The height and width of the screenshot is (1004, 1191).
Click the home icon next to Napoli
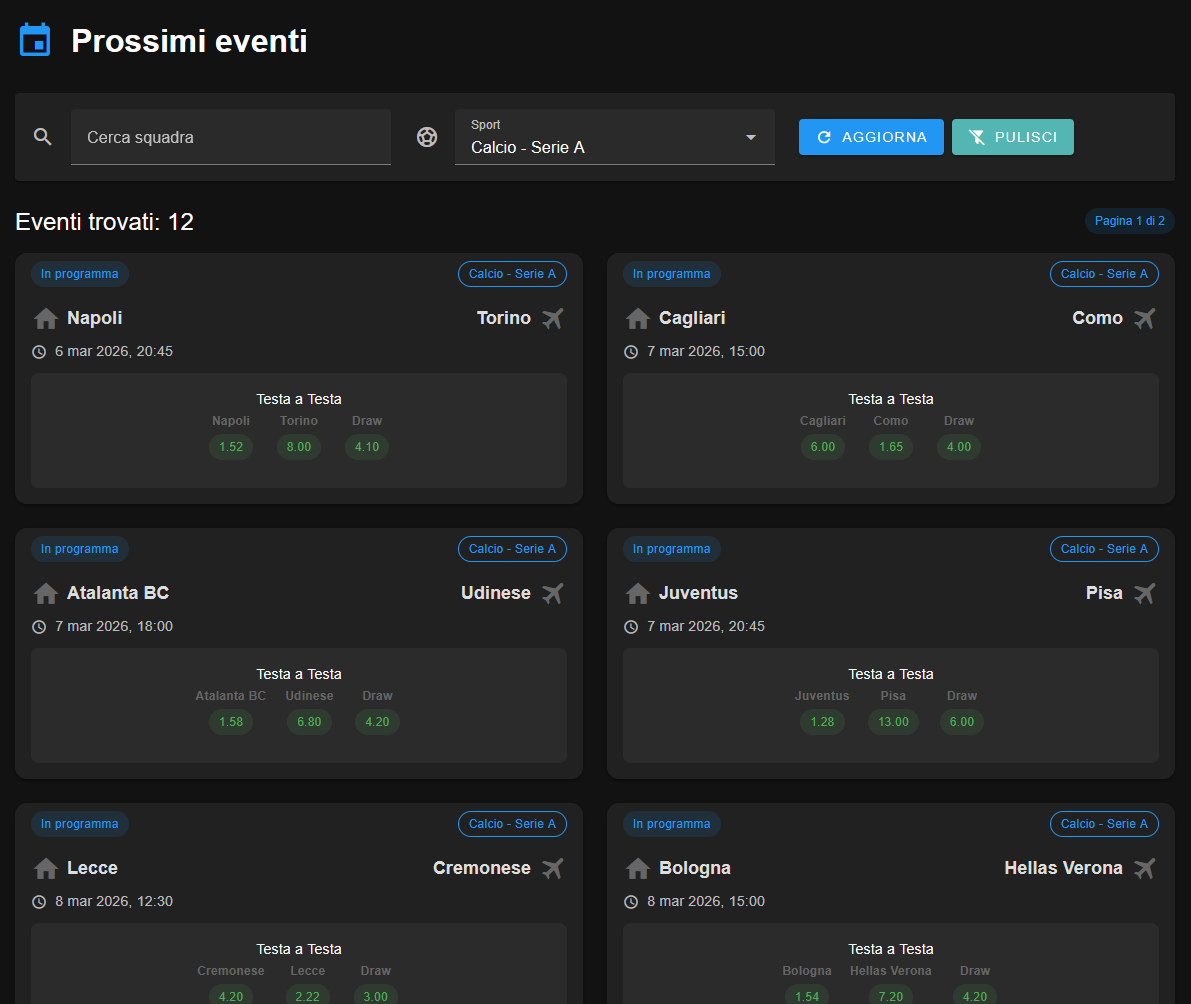[45, 318]
